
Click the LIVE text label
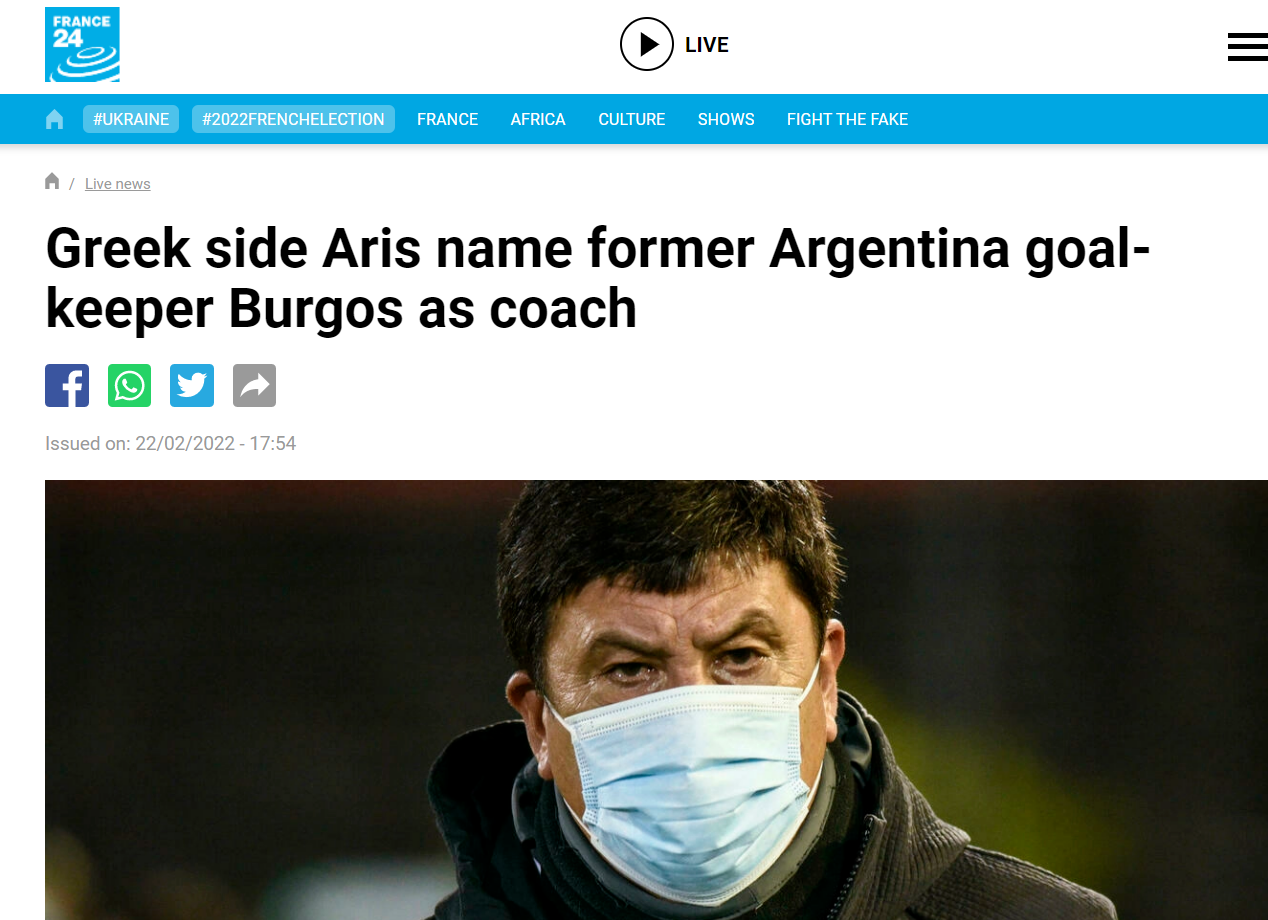tap(707, 45)
